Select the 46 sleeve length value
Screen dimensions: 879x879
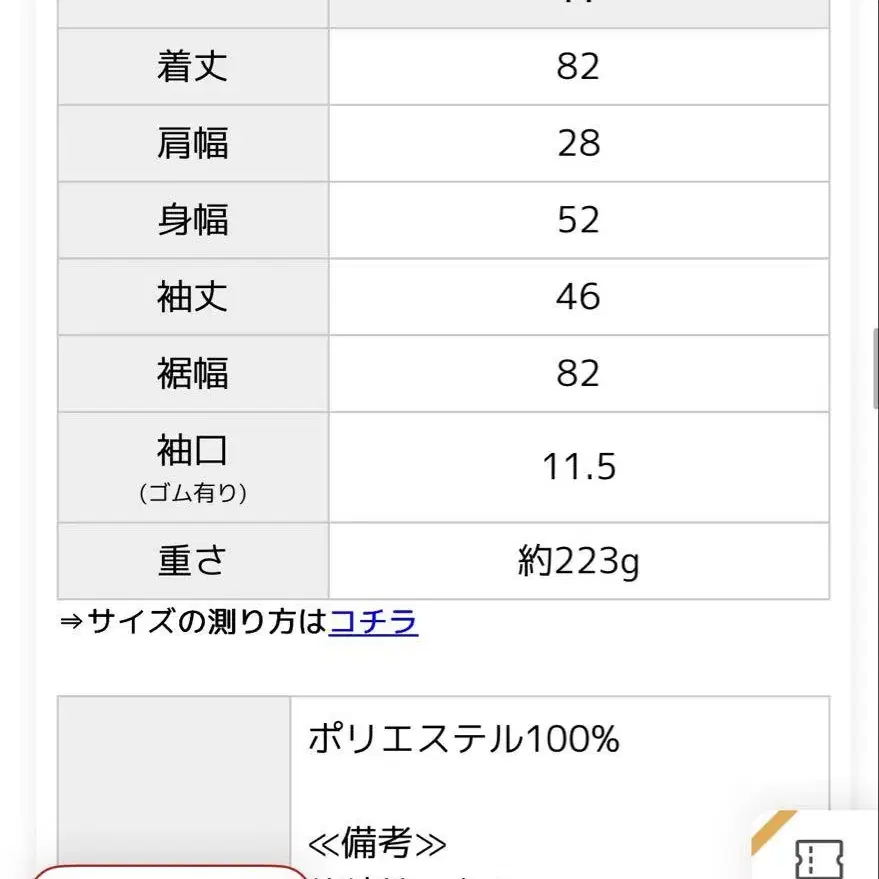[x=578, y=297]
